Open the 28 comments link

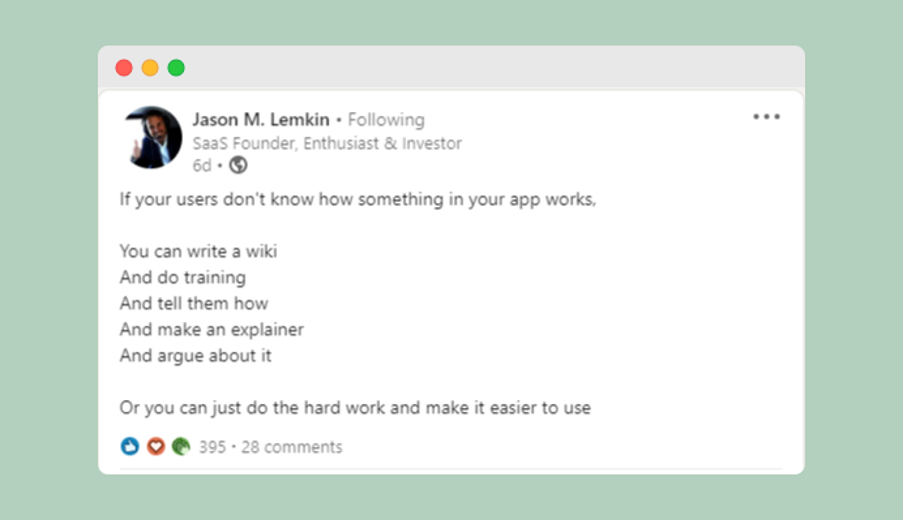[x=292, y=447]
